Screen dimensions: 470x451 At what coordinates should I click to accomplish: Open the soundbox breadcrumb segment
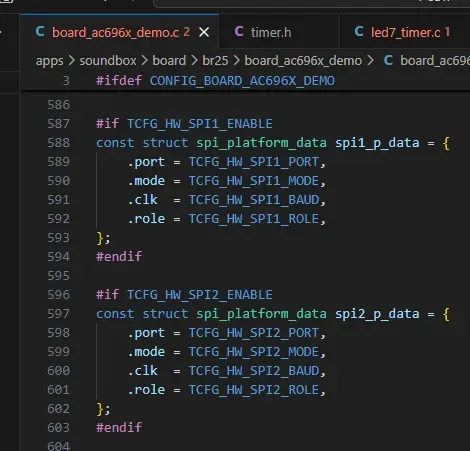click(x=108, y=61)
